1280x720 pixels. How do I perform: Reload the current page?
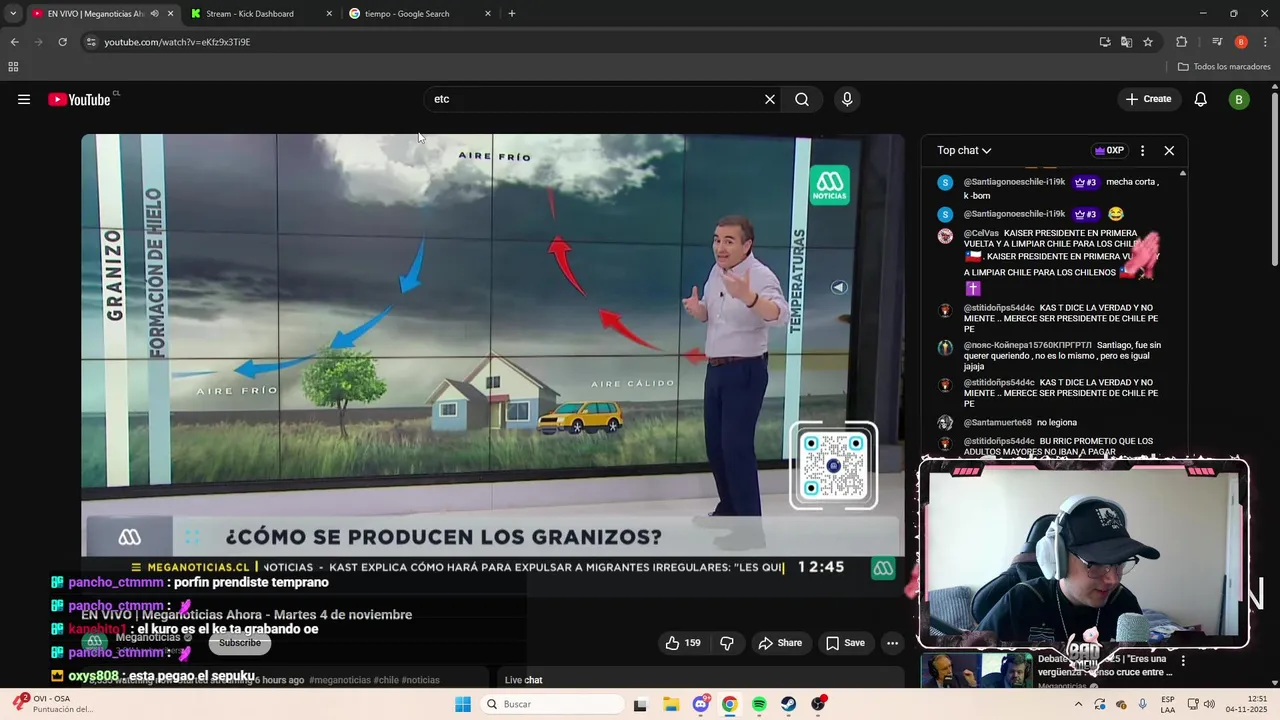coord(62,42)
